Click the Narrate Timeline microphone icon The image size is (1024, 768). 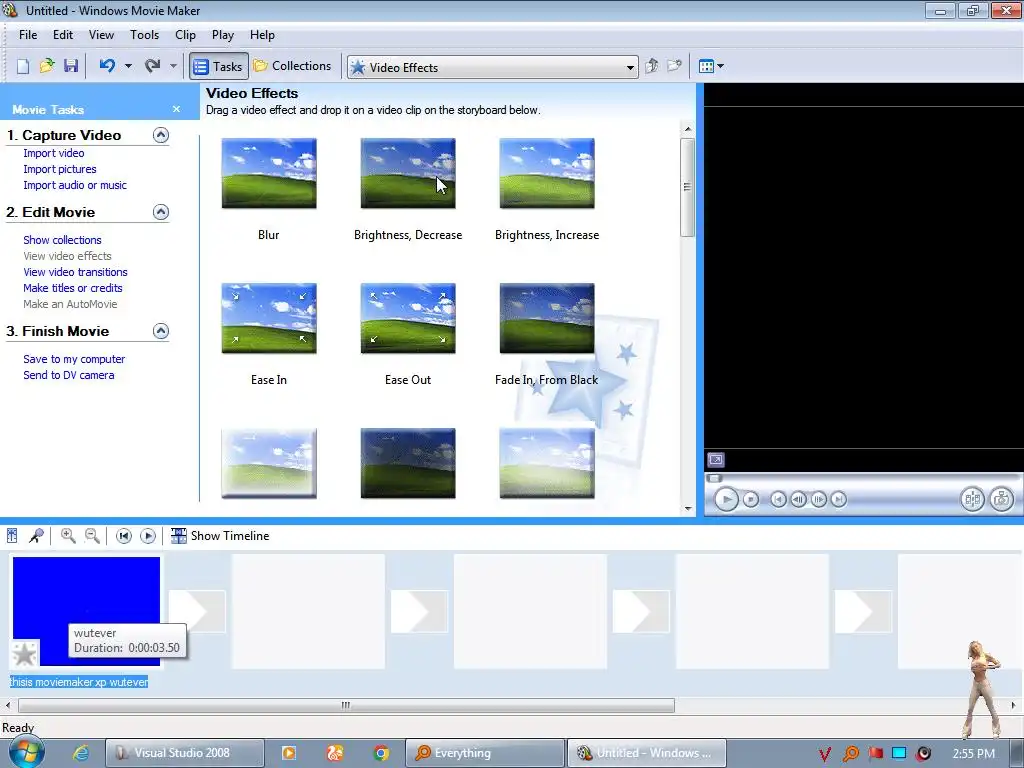point(36,536)
